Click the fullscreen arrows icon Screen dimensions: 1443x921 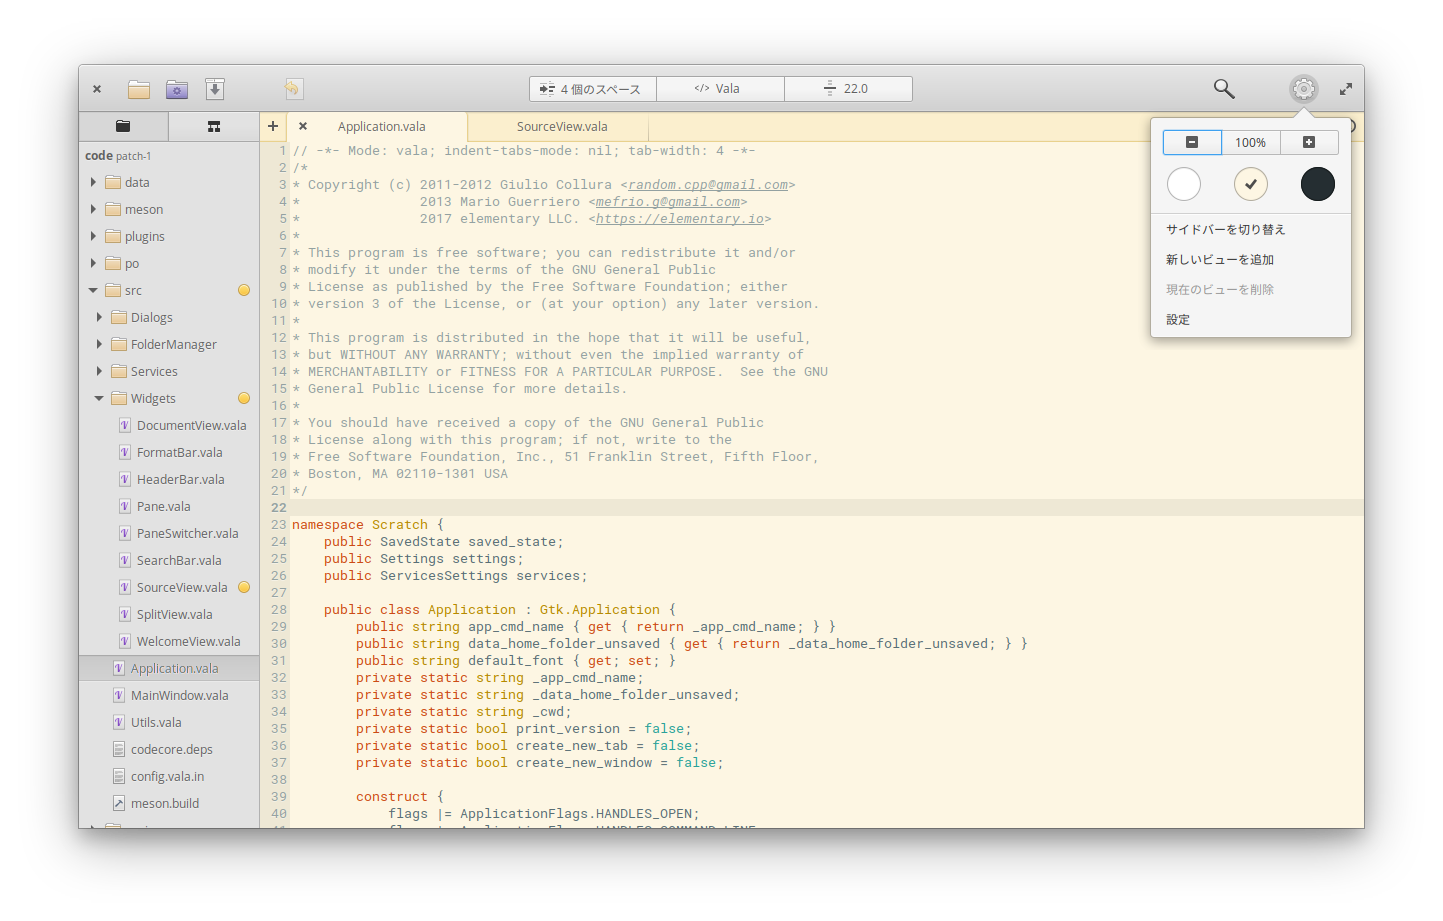(x=1346, y=89)
